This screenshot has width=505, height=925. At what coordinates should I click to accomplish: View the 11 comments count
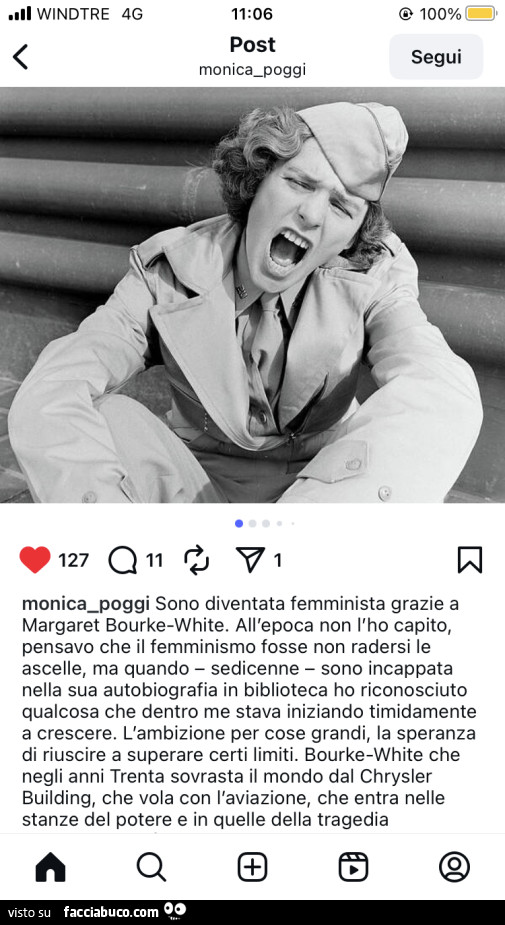coord(154,560)
